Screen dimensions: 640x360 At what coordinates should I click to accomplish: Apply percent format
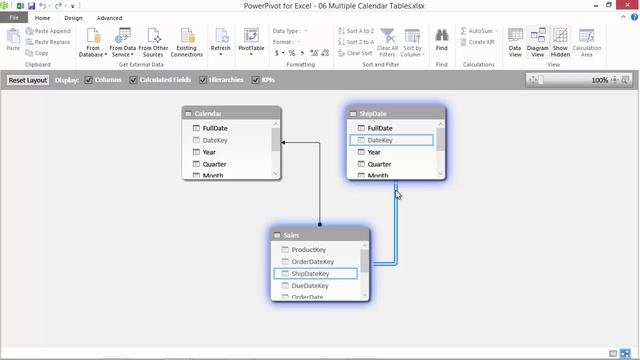coord(292,53)
